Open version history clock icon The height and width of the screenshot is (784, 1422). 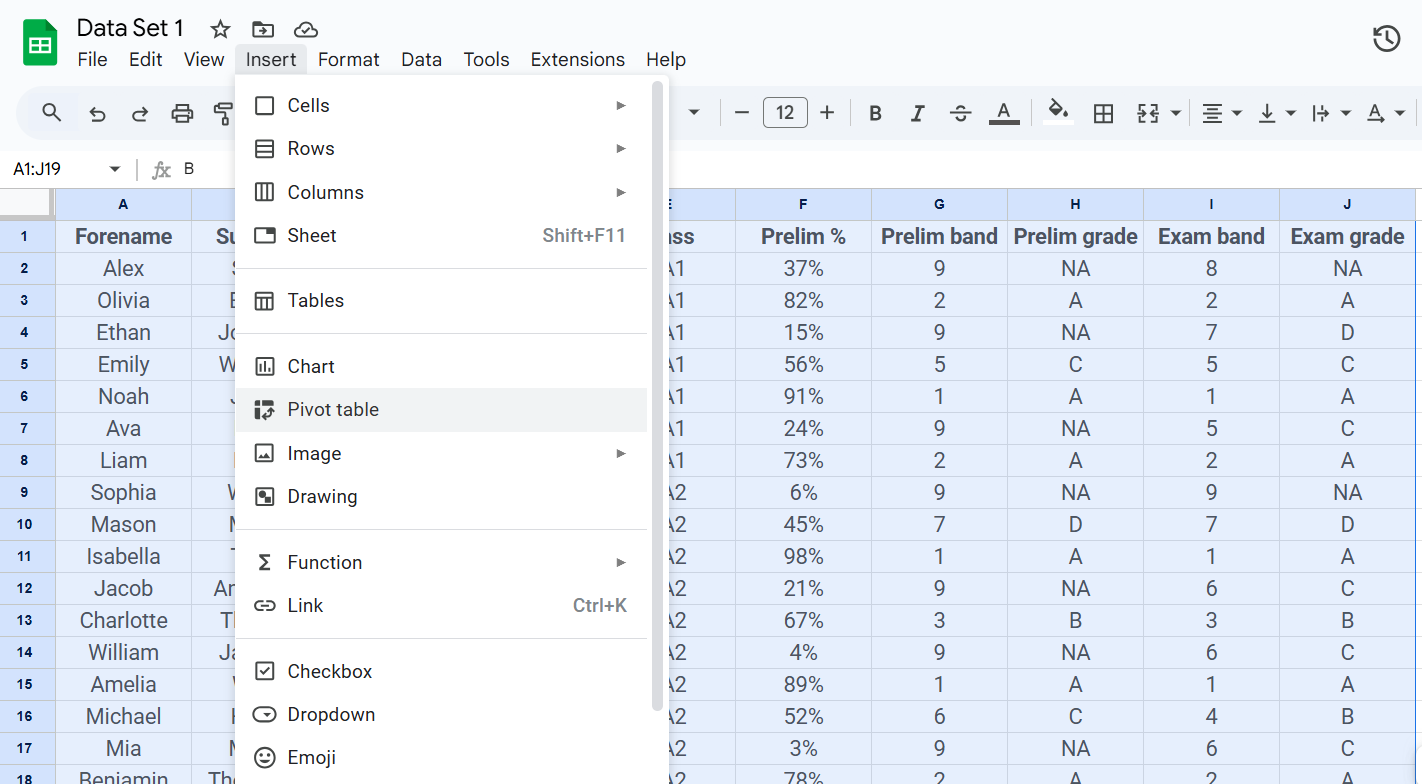pyautogui.click(x=1386, y=39)
